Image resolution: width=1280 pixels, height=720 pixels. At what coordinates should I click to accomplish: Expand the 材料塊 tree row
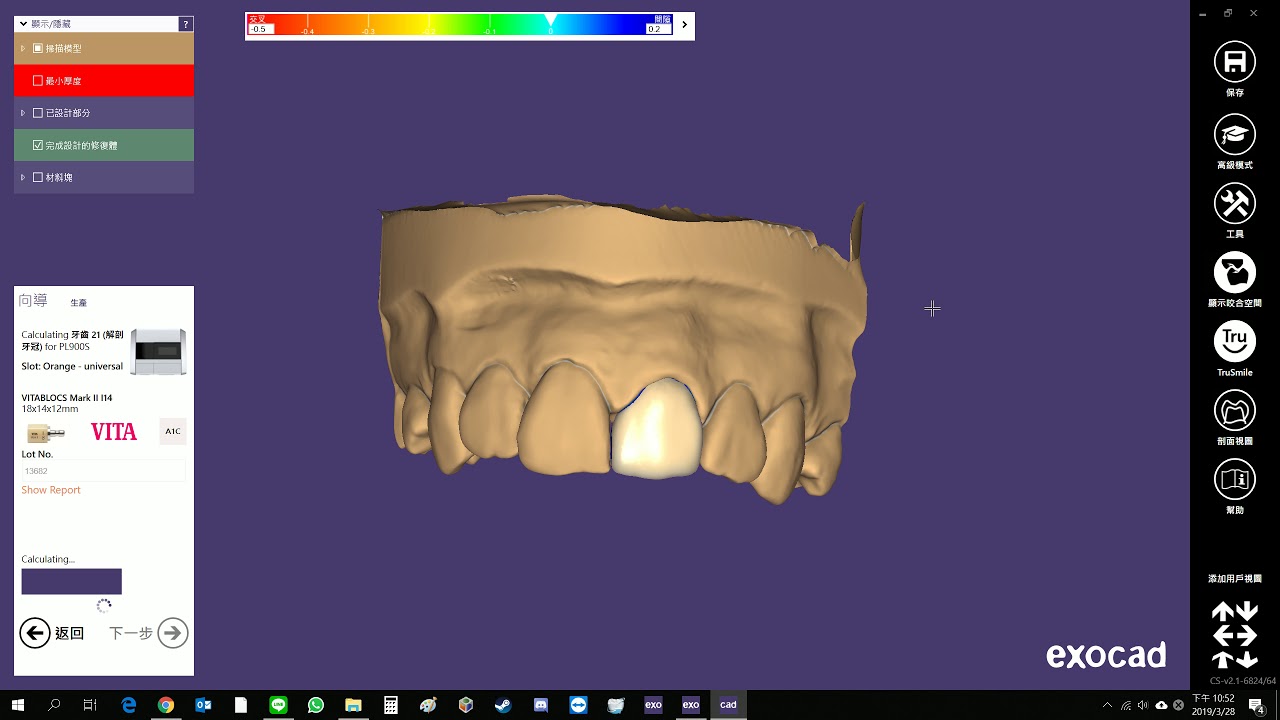(x=23, y=177)
